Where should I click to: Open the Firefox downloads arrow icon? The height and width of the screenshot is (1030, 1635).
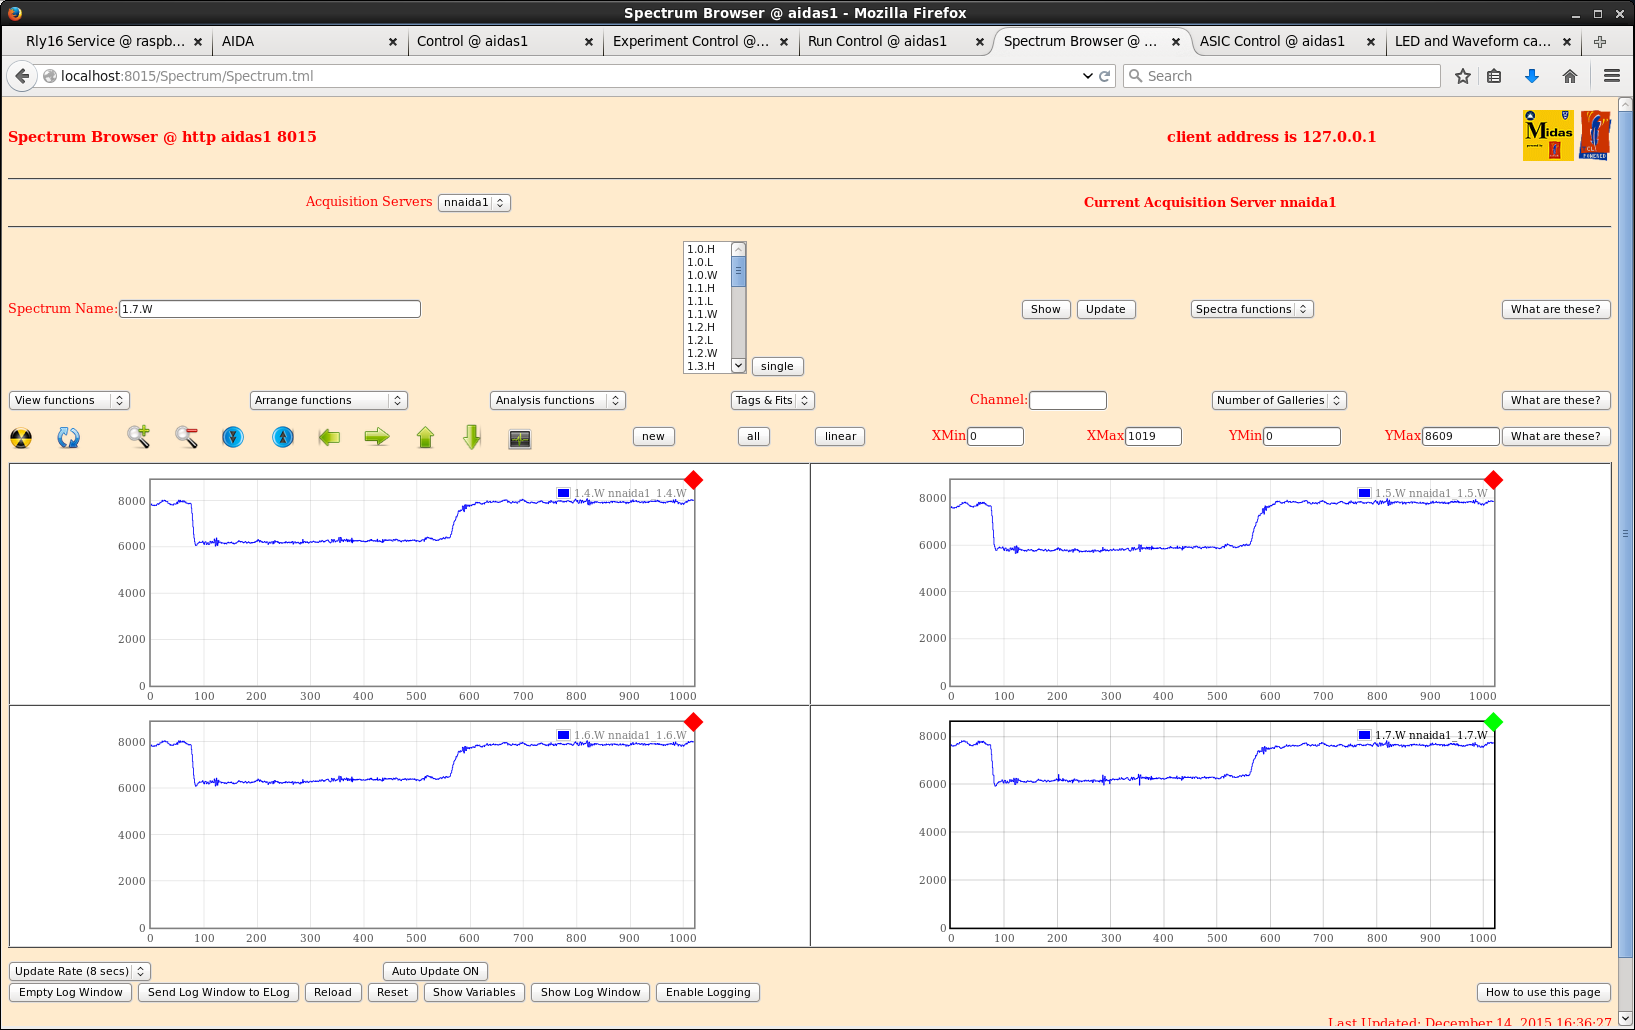[1531, 76]
